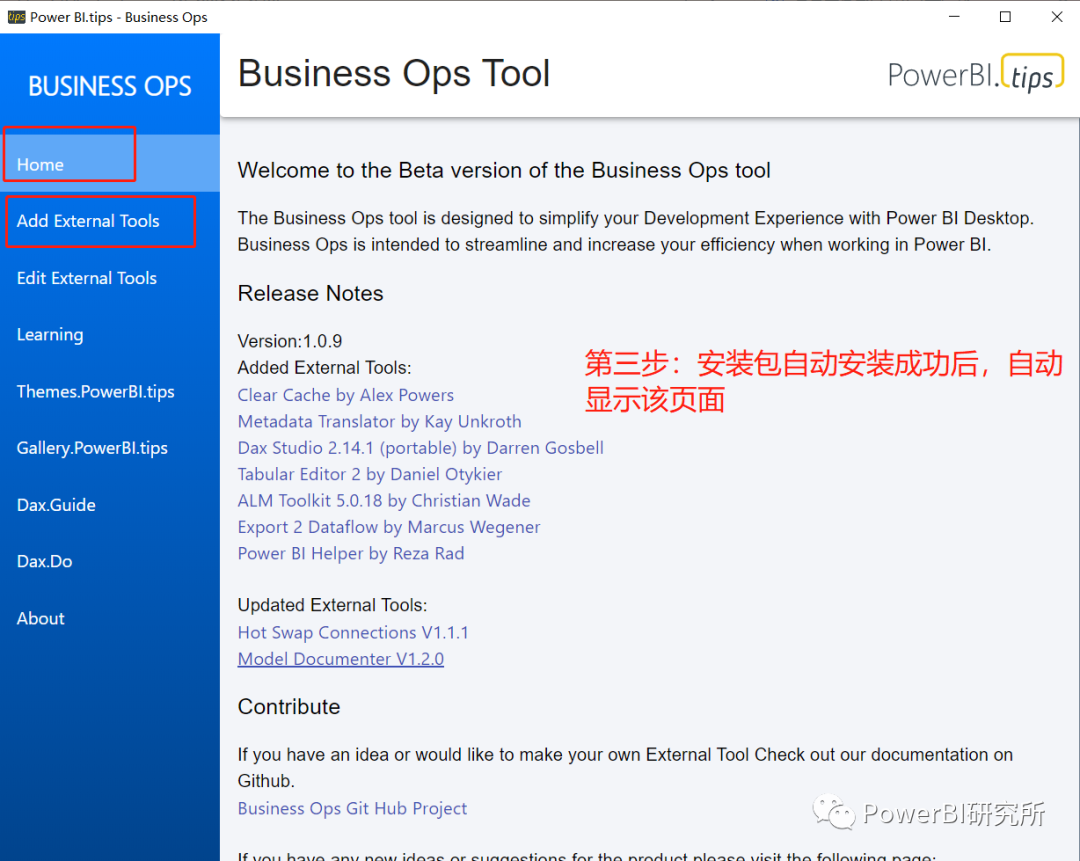Open Themes.PowerBI.tips in sidebar
Screen dimensions: 1080x861
(x=110, y=391)
